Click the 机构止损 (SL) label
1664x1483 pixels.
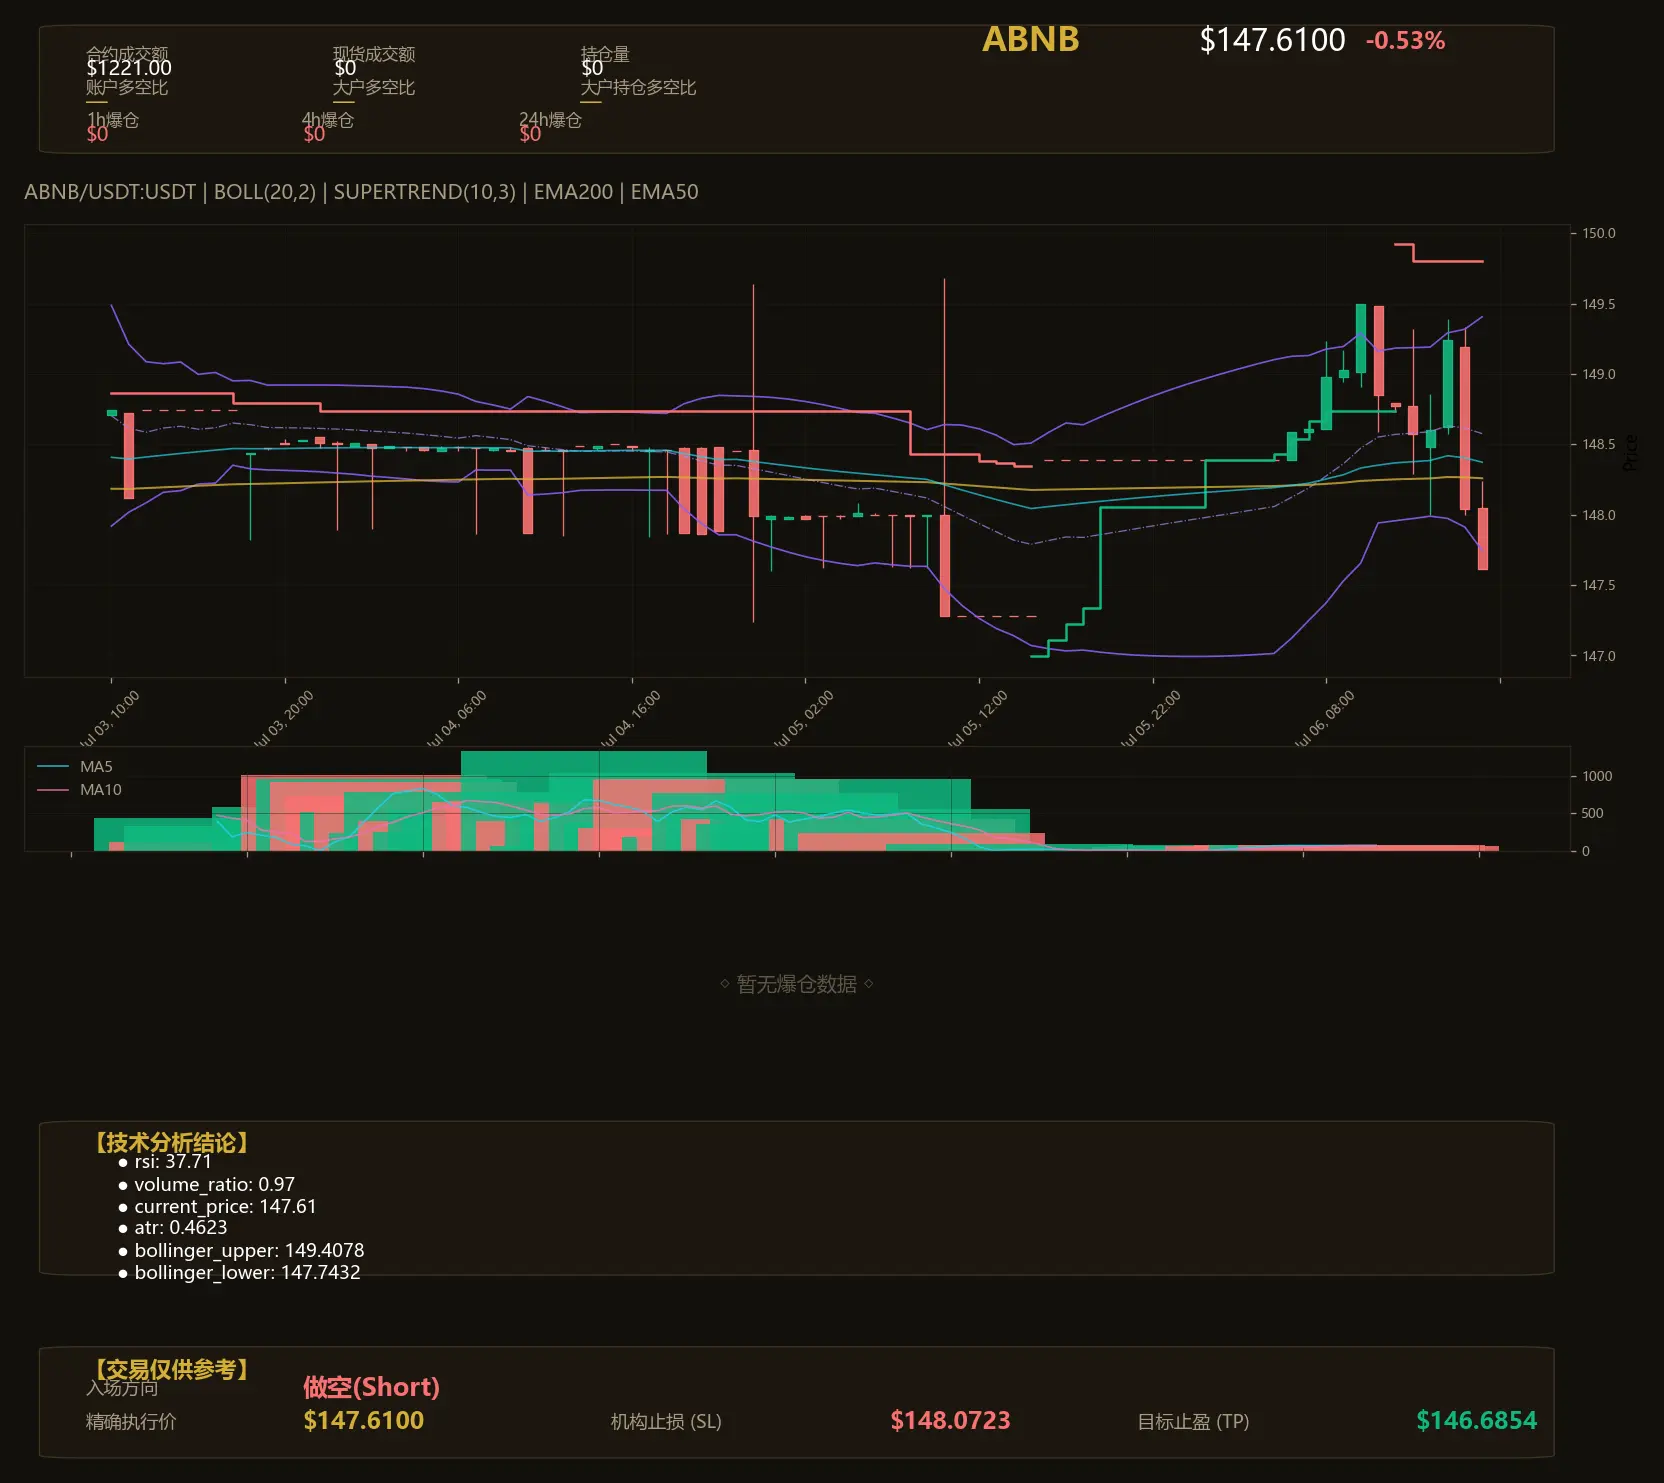pyautogui.click(x=666, y=1421)
